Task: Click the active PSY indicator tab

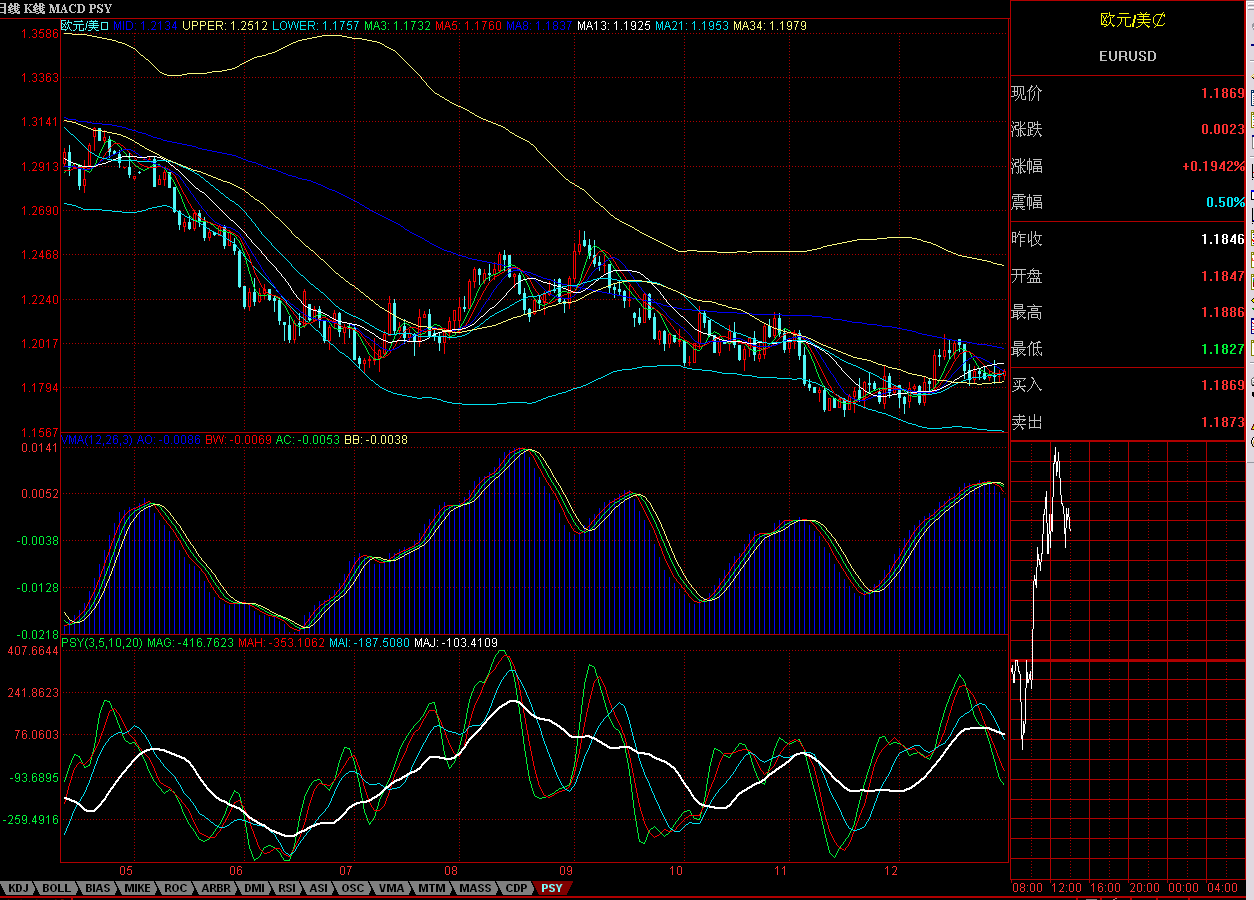Action: [551, 888]
